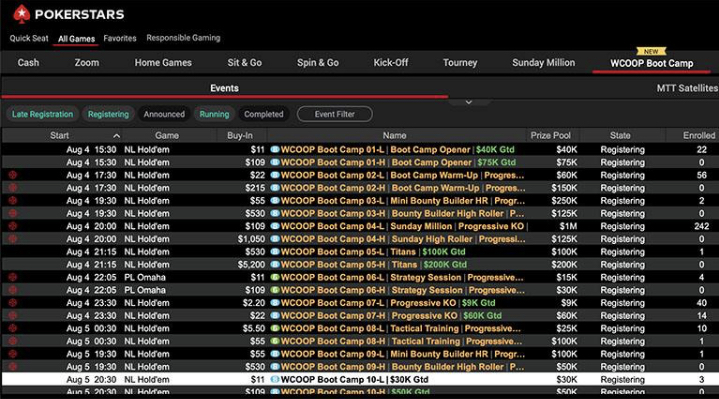
Task: Click knockout icon in Boot Camp 07-L row
Action: coord(13,303)
